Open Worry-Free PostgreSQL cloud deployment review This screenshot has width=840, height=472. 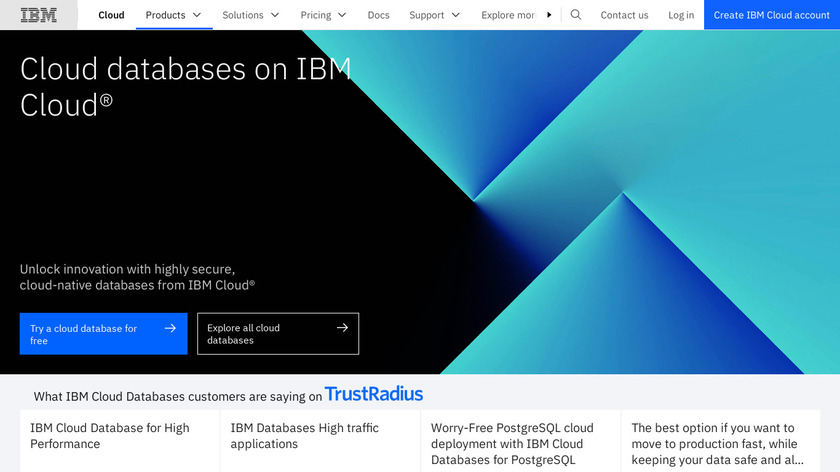tap(521, 441)
